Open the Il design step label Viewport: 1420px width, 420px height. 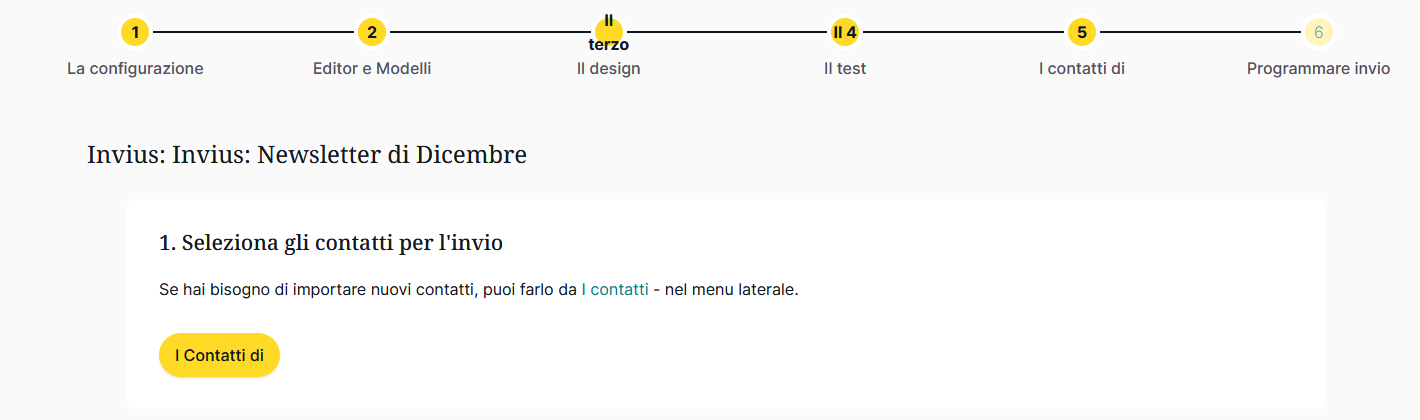608,69
